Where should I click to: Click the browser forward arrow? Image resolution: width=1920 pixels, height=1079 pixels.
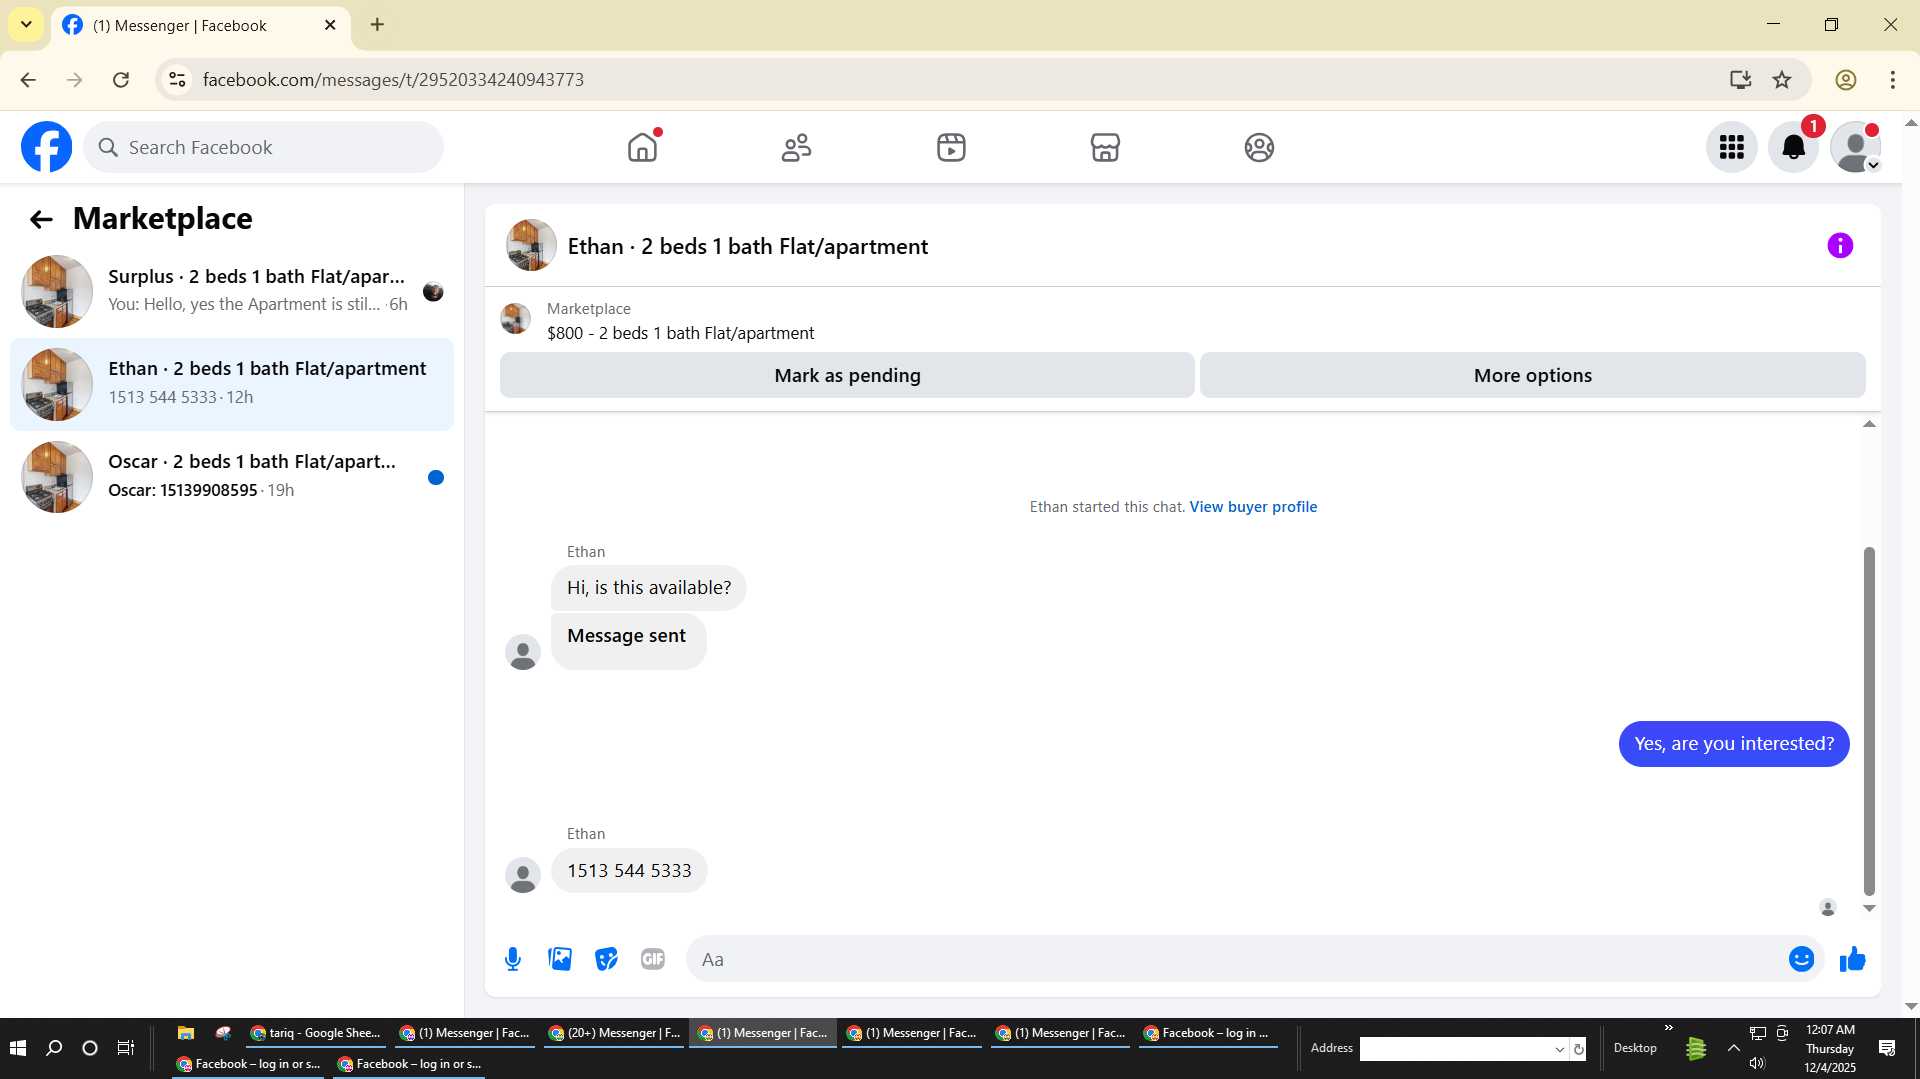(x=75, y=80)
